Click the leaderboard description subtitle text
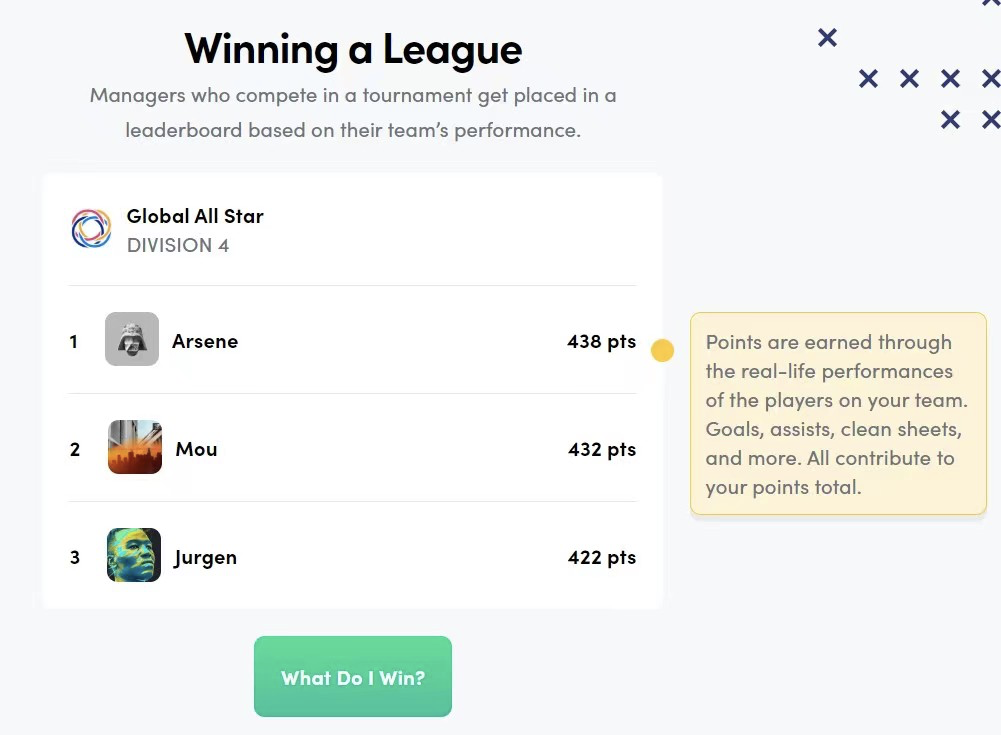 tap(353, 113)
